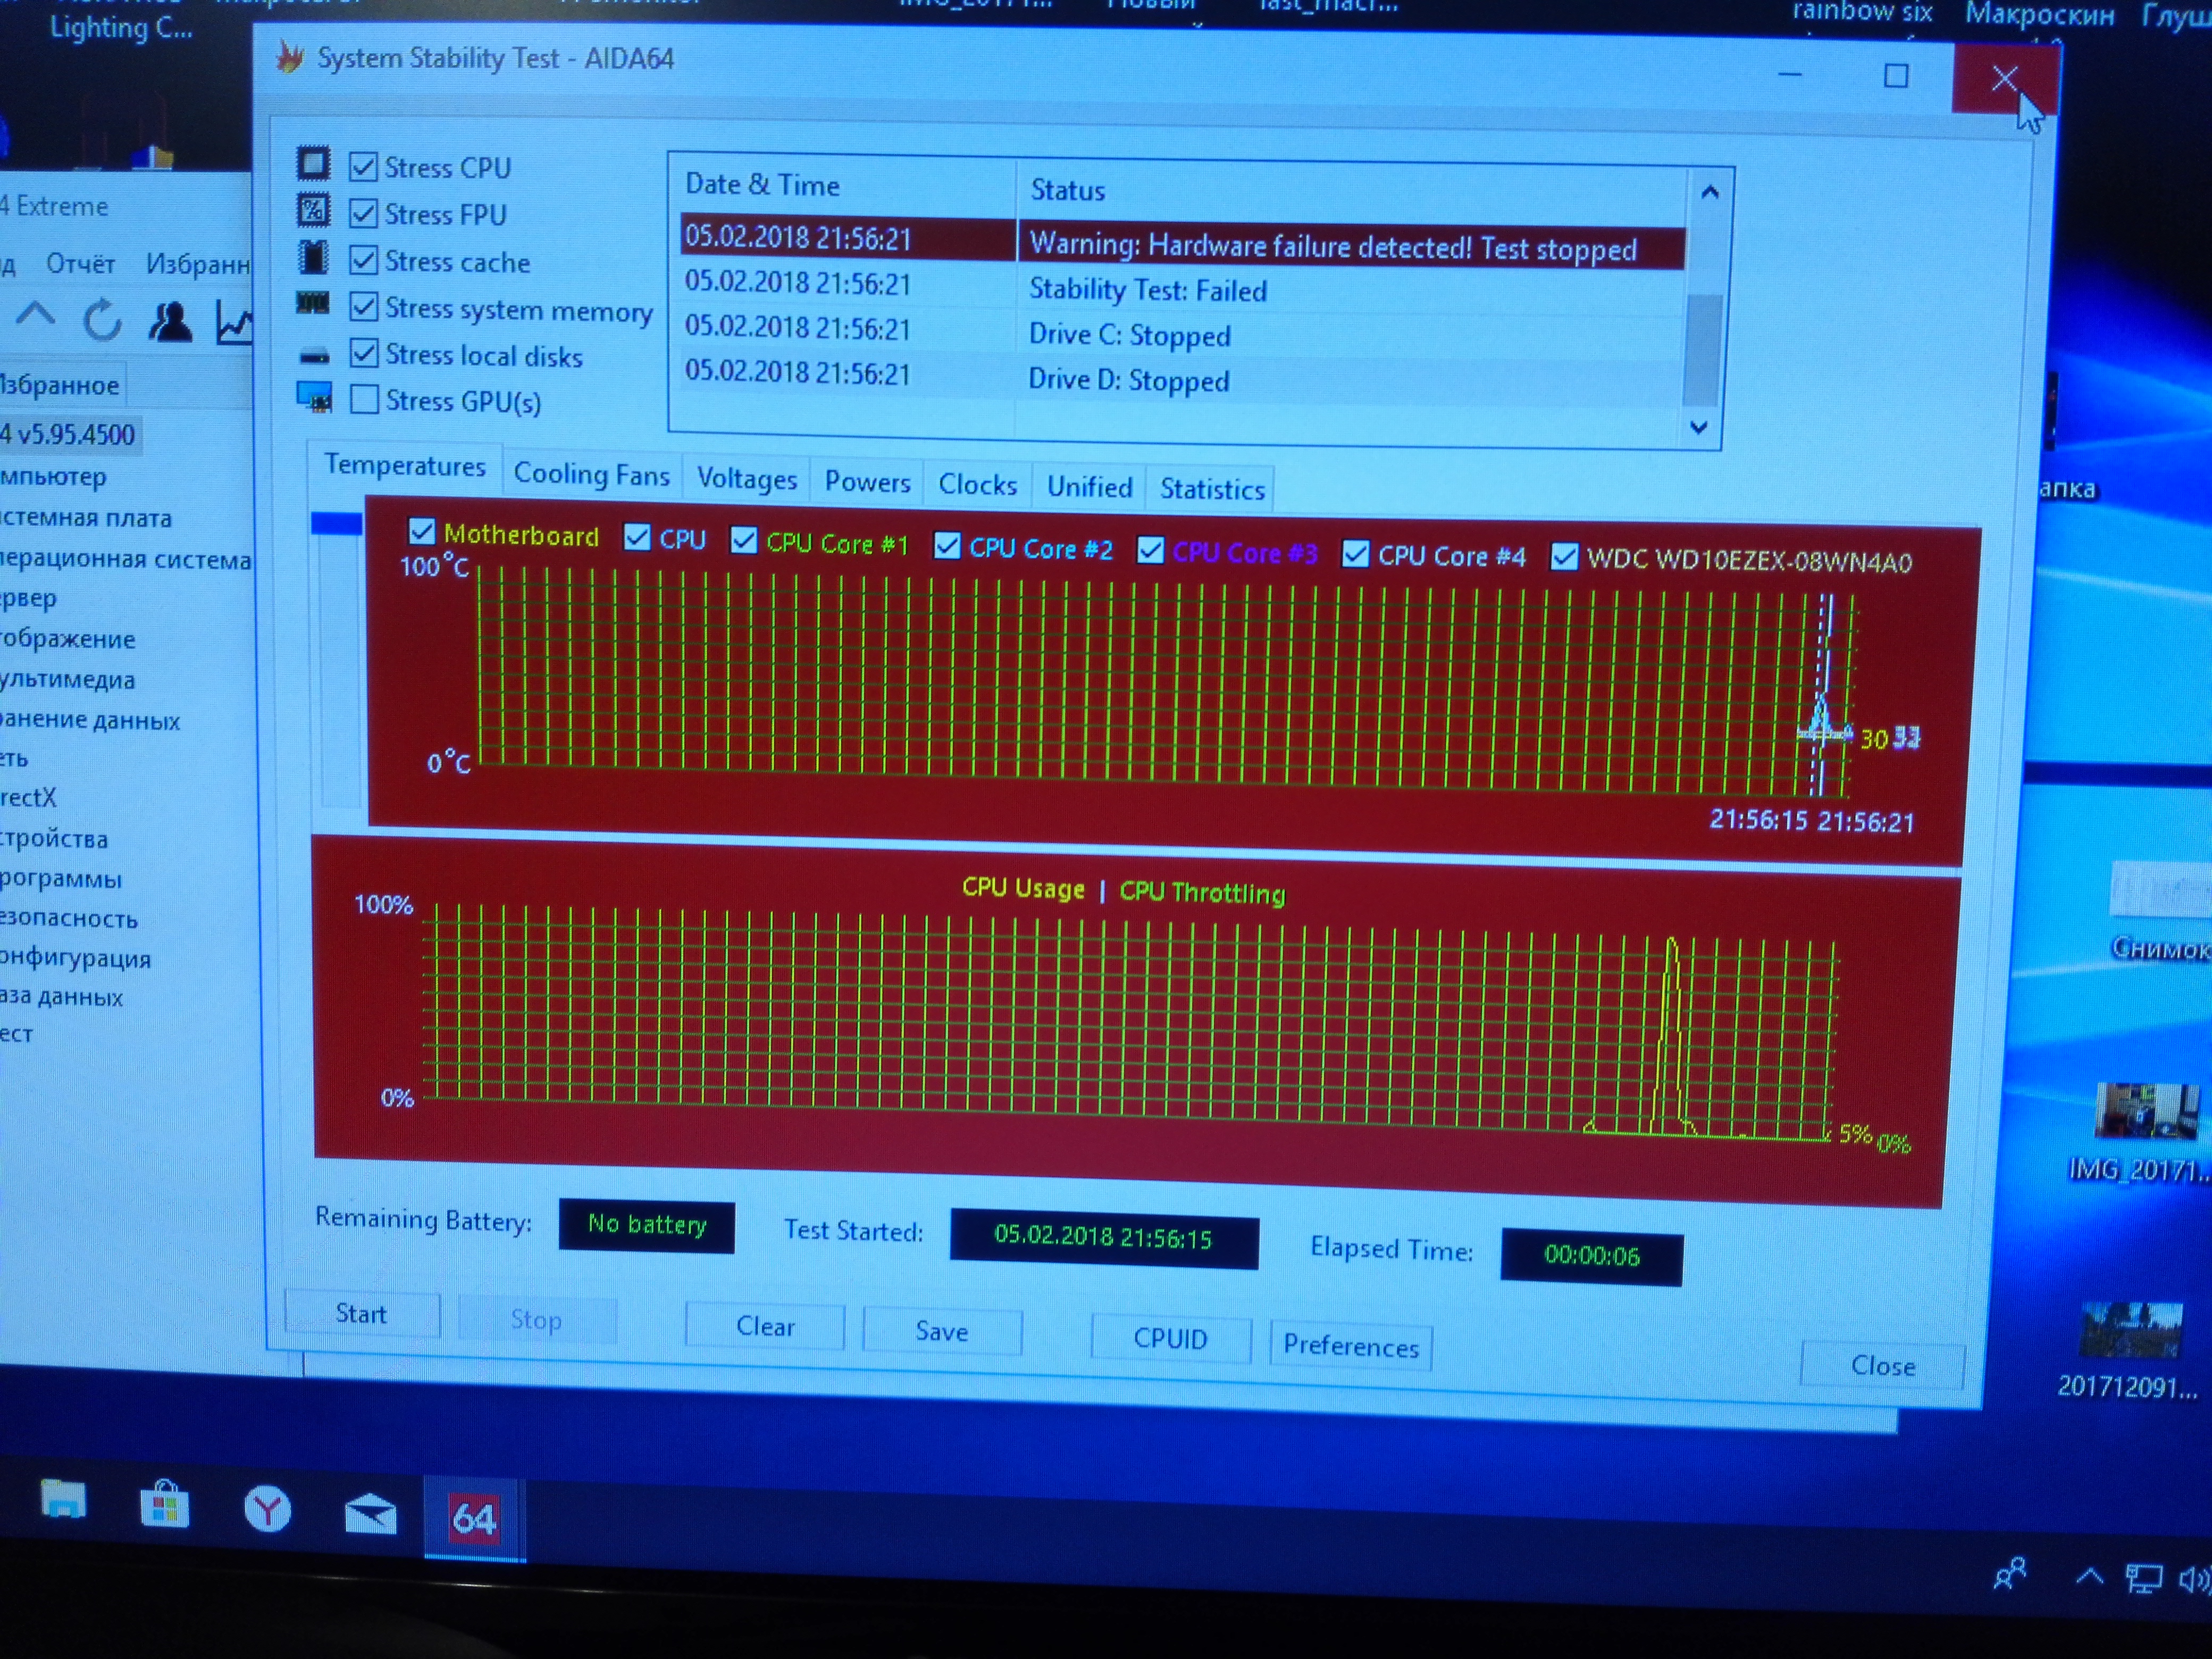
Task: Click the refresh icon in AIDA64 toolbar
Action: tap(102, 321)
